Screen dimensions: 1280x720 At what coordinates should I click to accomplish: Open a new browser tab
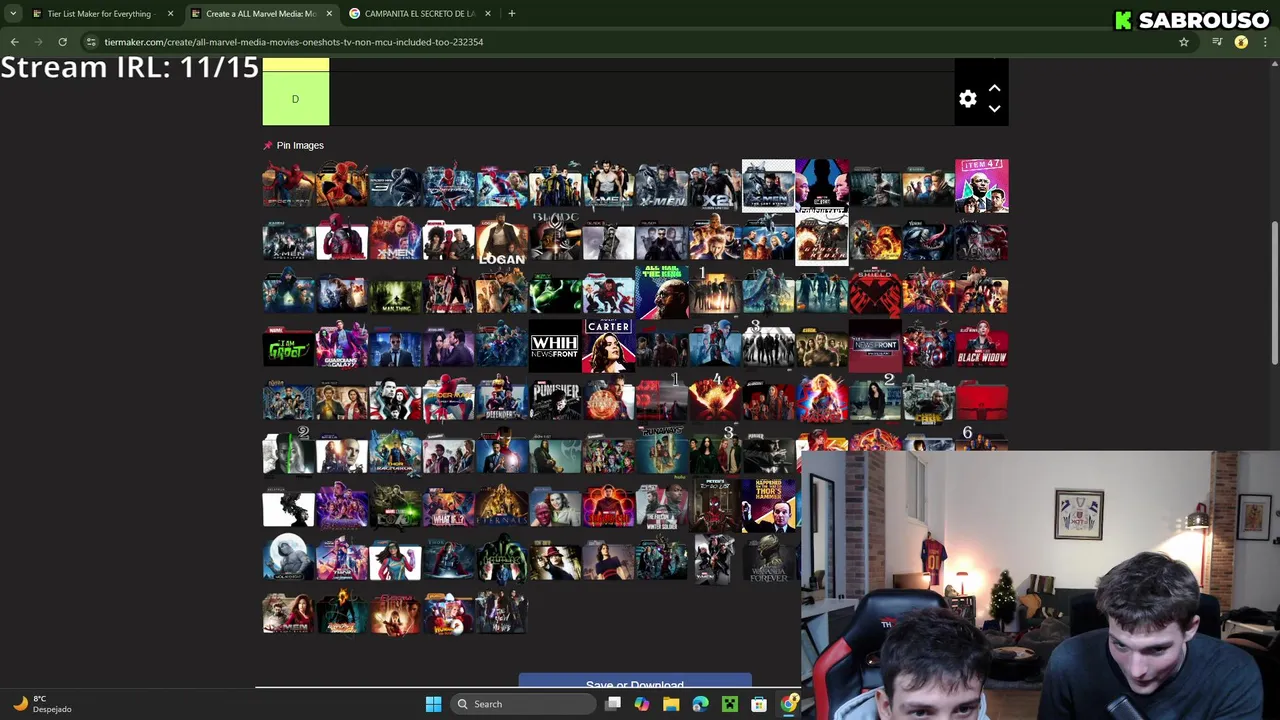[511, 14]
